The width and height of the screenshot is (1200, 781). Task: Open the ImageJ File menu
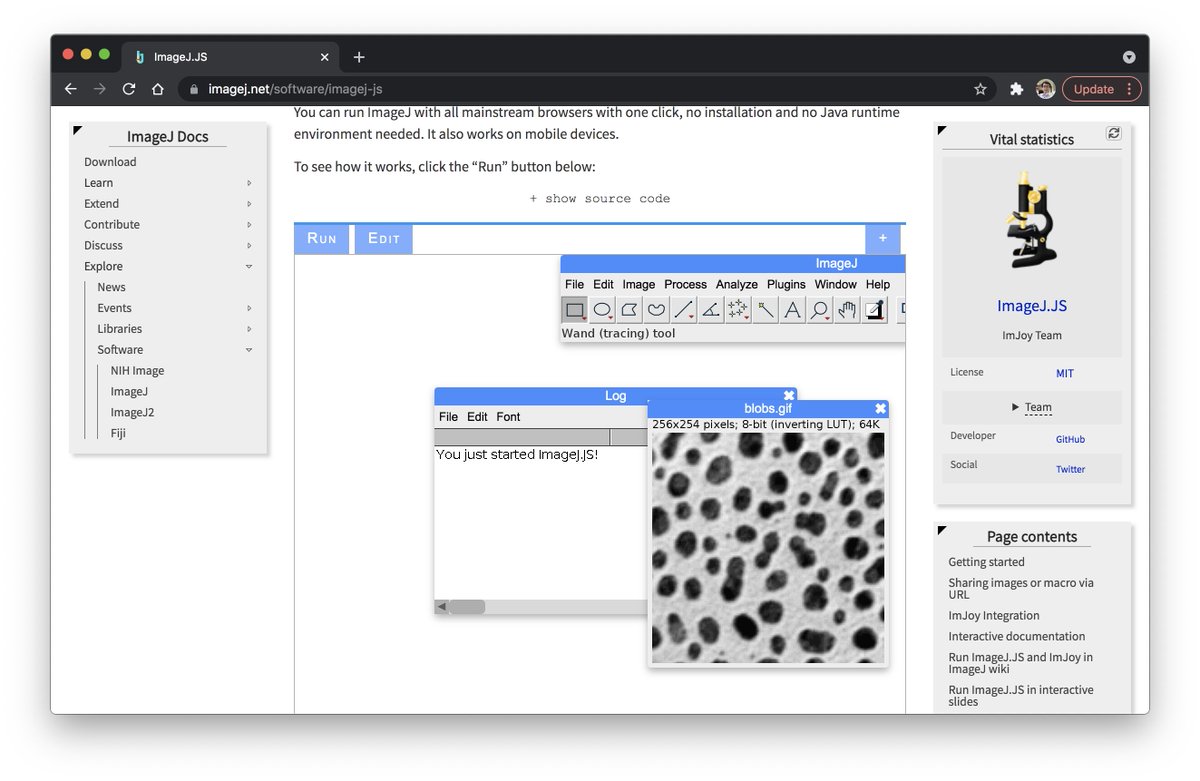click(574, 285)
